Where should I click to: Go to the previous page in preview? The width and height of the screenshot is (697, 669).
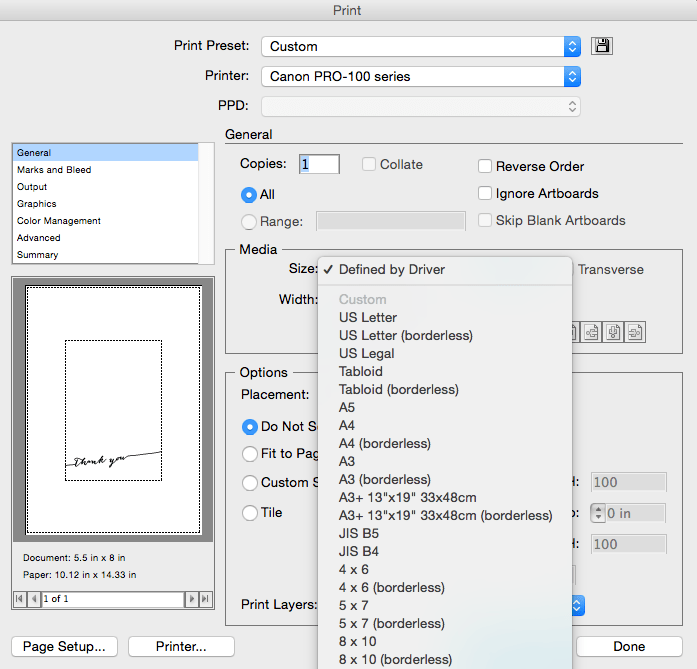click(x=34, y=599)
